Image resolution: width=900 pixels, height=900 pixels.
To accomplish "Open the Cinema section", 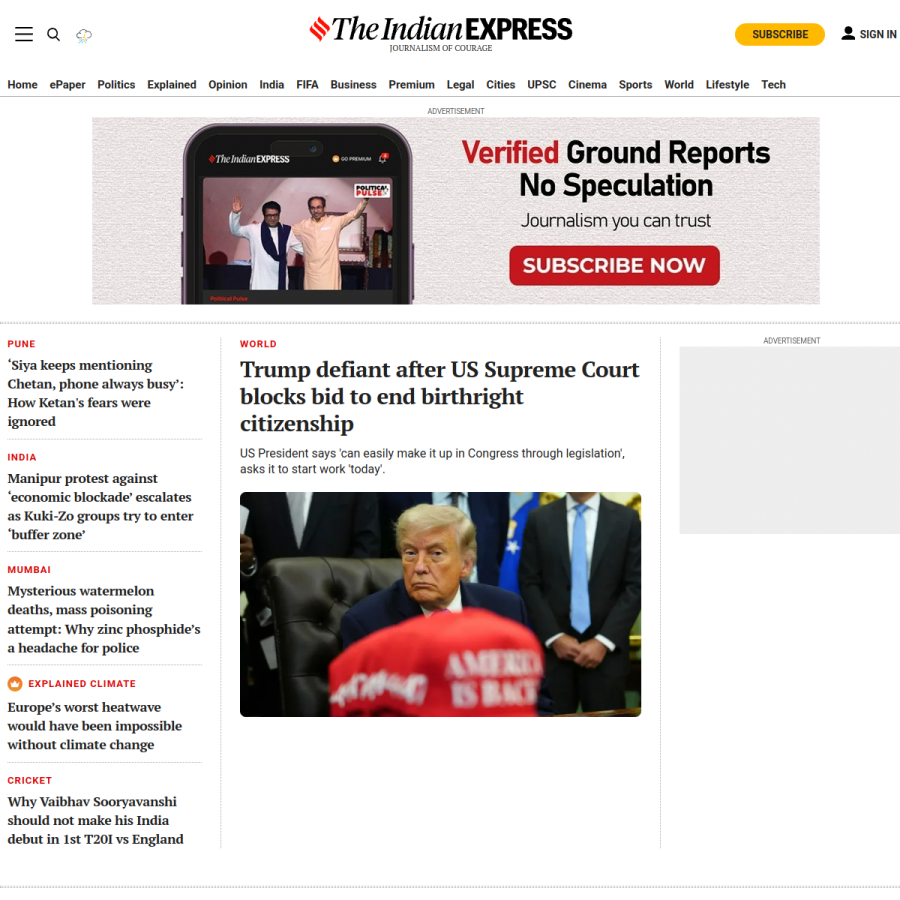I will point(587,84).
